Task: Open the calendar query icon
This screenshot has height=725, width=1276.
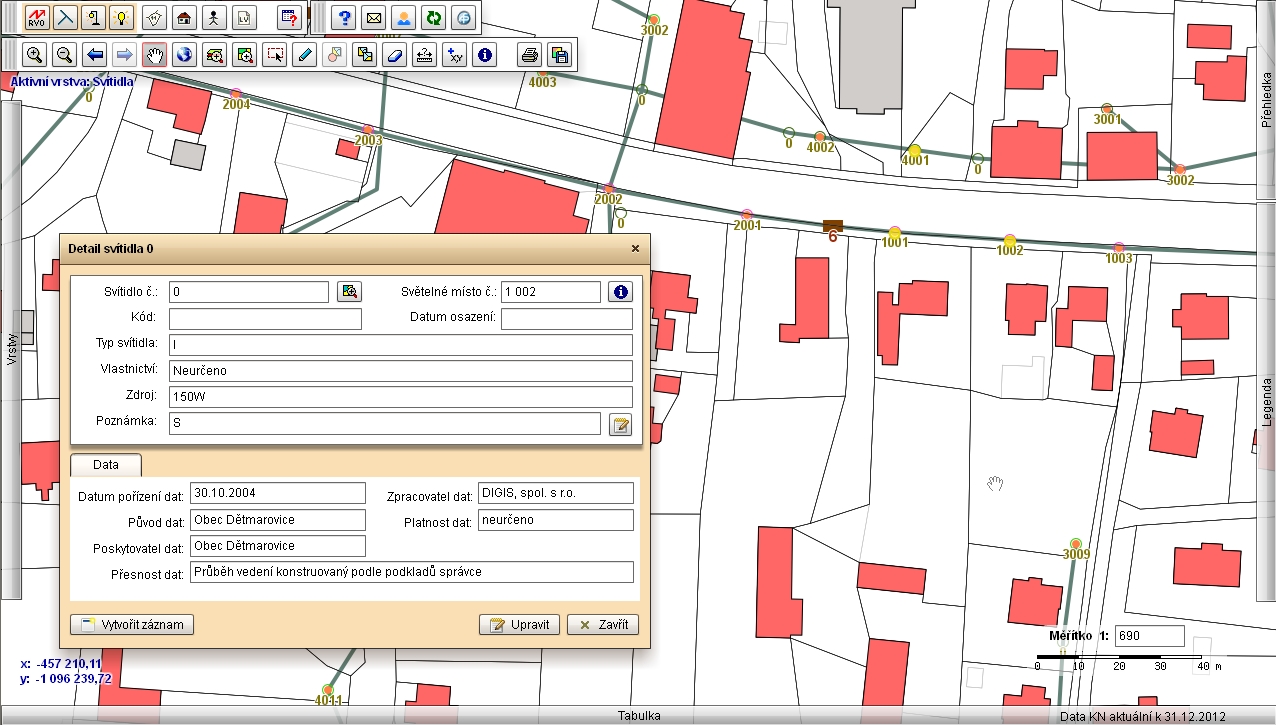Action: click(288, 17)
